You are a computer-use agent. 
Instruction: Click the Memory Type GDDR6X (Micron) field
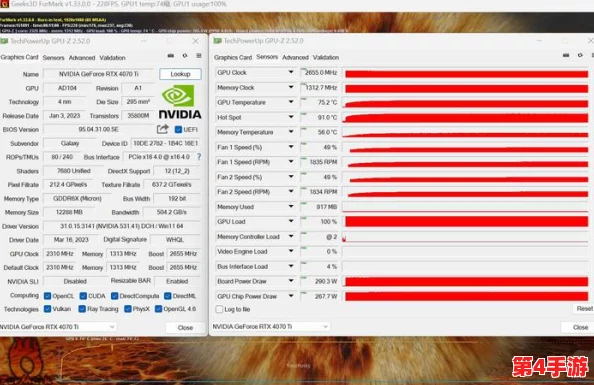tap(77, 199)
